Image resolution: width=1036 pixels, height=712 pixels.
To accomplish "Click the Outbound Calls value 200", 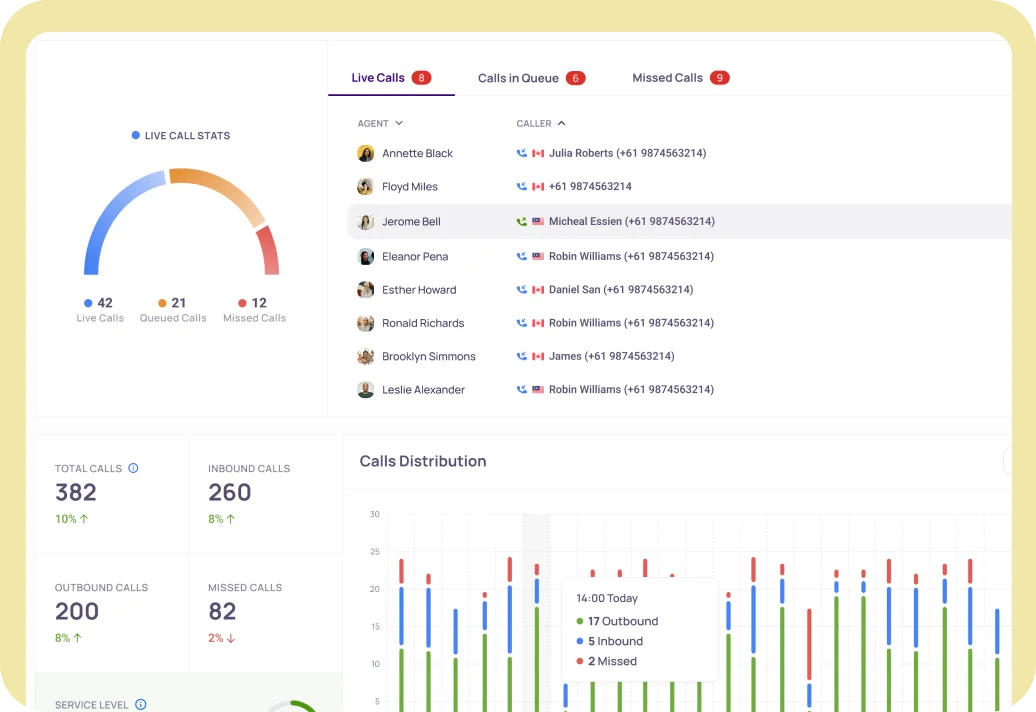I will pyautogui.click(x=77, y=612).
